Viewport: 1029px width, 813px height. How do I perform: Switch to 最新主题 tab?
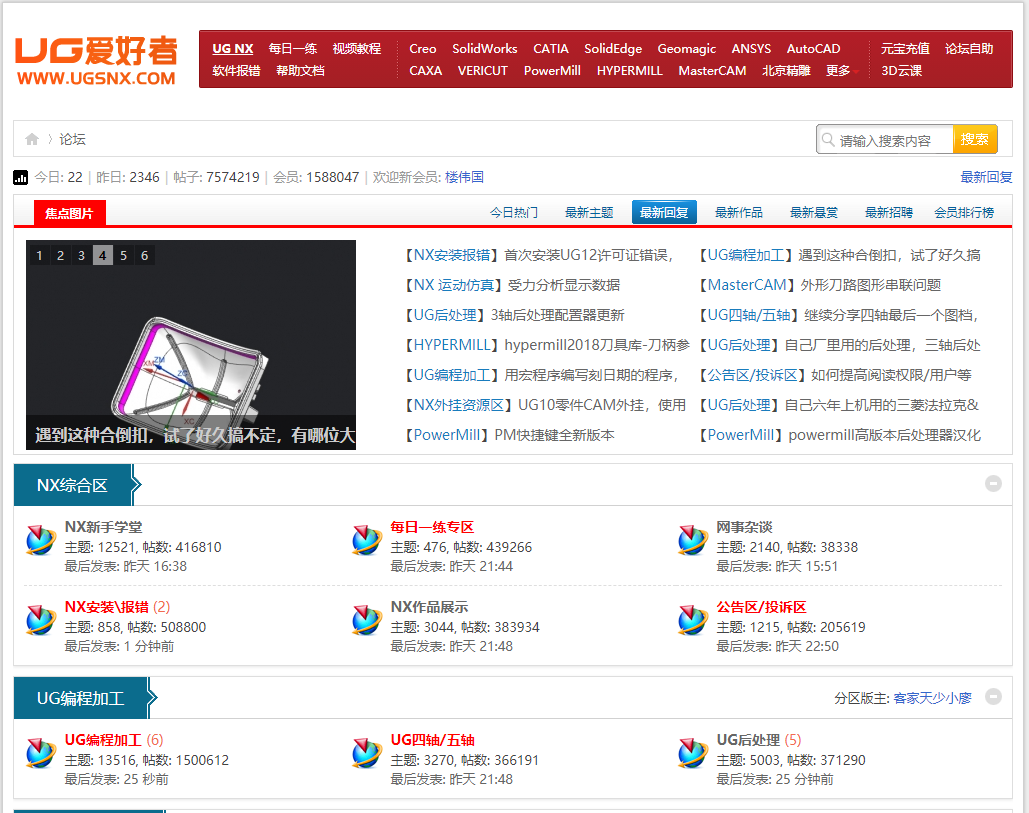point(589,213)
